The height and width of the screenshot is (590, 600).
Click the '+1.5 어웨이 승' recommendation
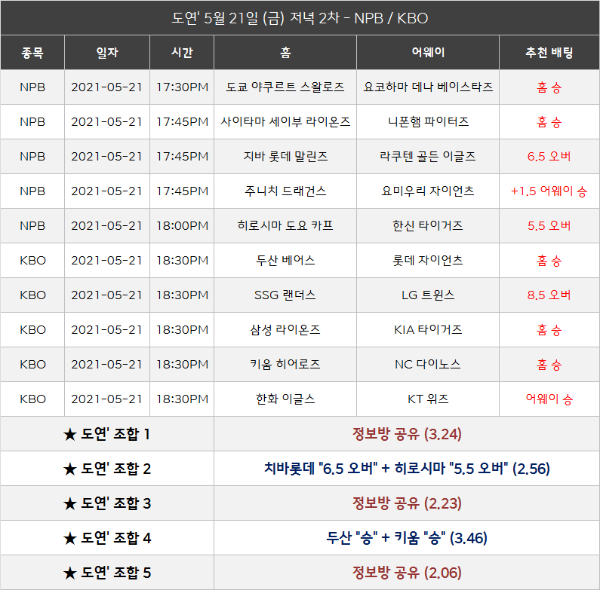click(549, 191)
